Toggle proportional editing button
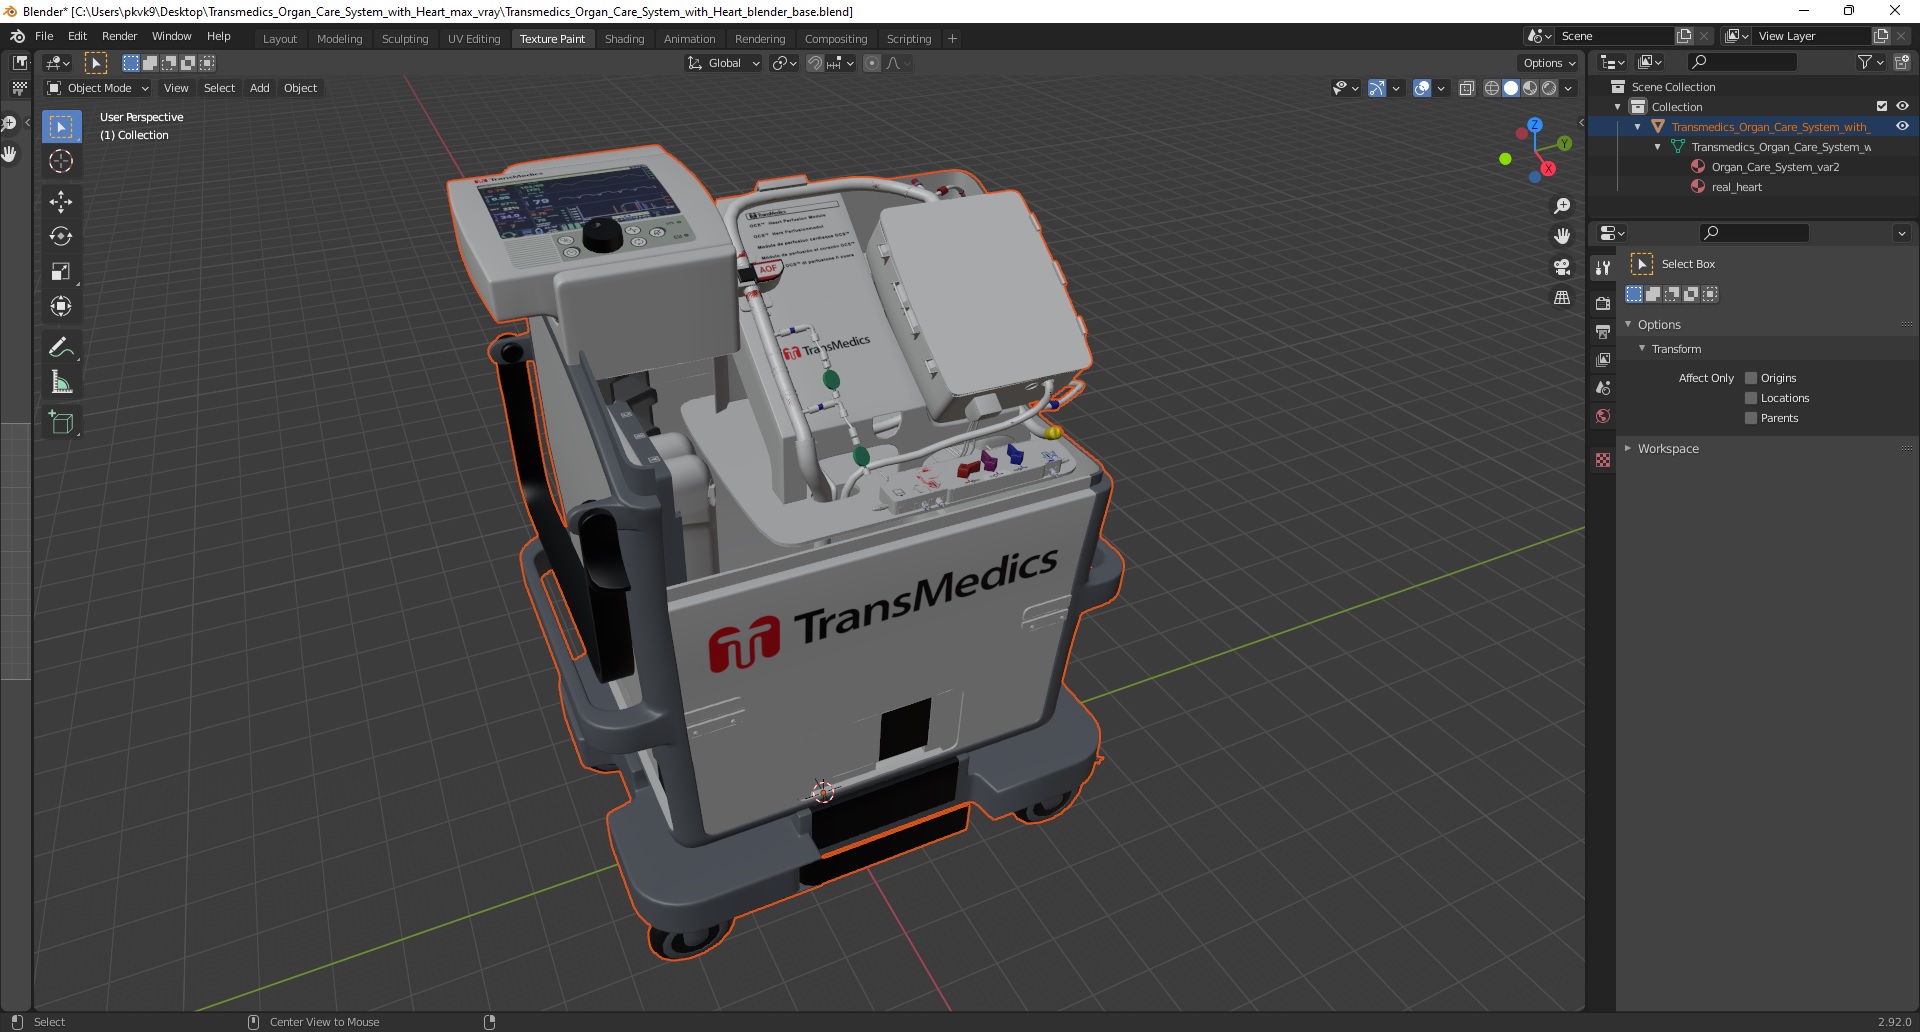Screen dimensions: 1920x1032 coord(872,63)
